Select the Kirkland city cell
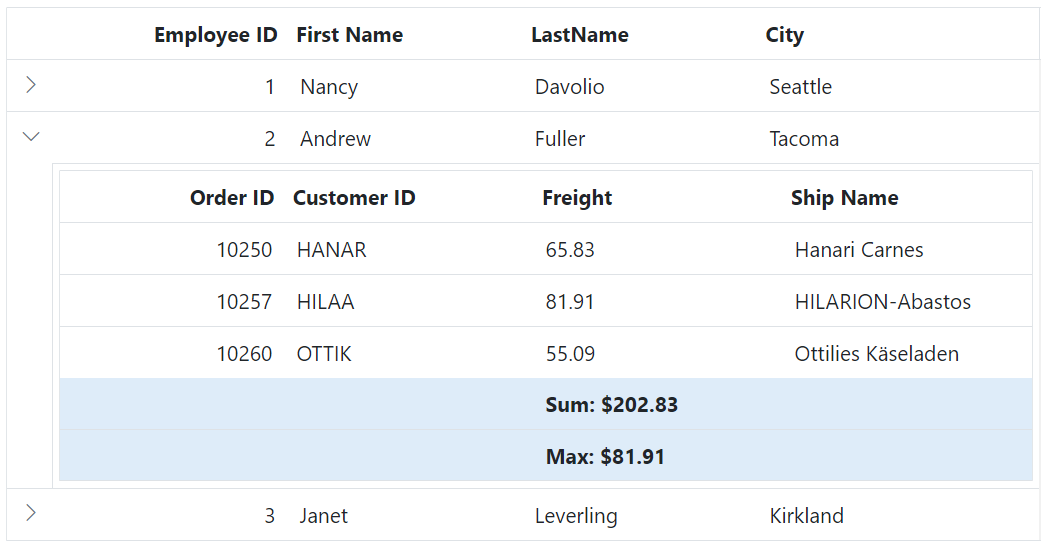This screenshot has width=1041, height=544. pos(806,516)
